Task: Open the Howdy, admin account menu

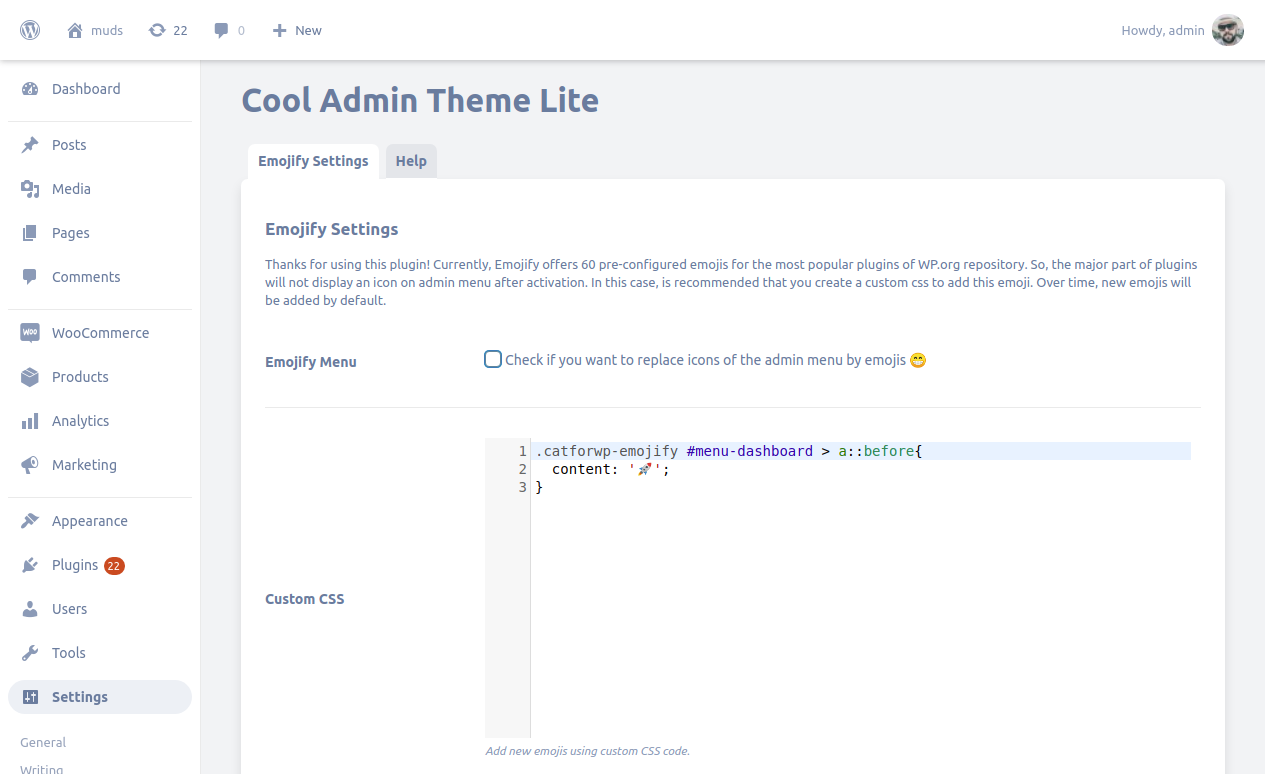Action: pyautogui.click(x=1163, y=30)
